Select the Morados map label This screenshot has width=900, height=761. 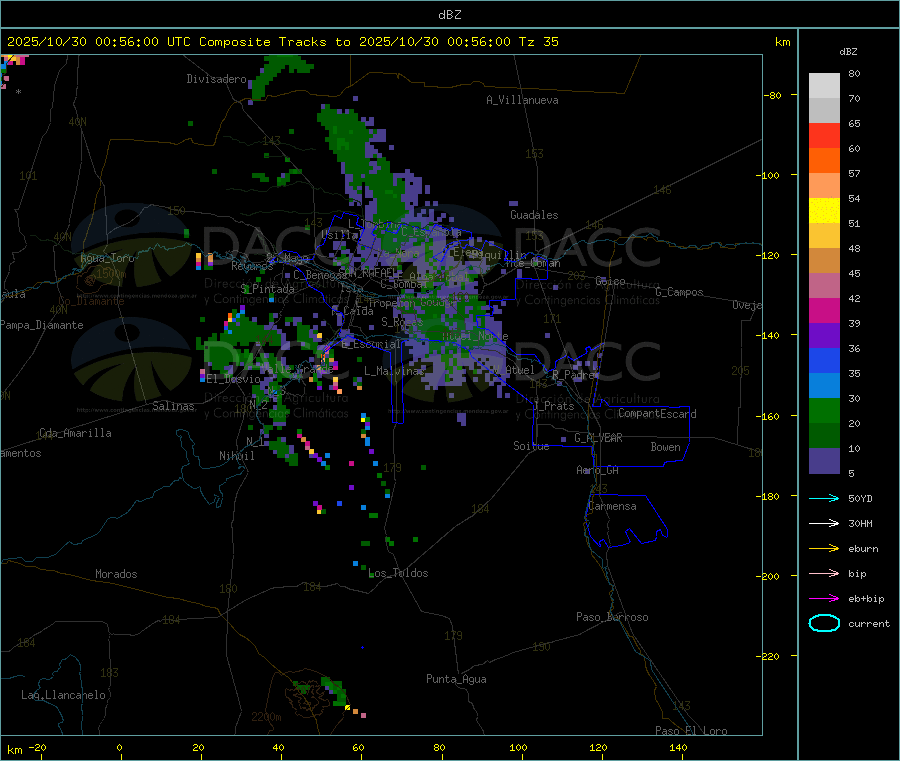pos(116,574)
